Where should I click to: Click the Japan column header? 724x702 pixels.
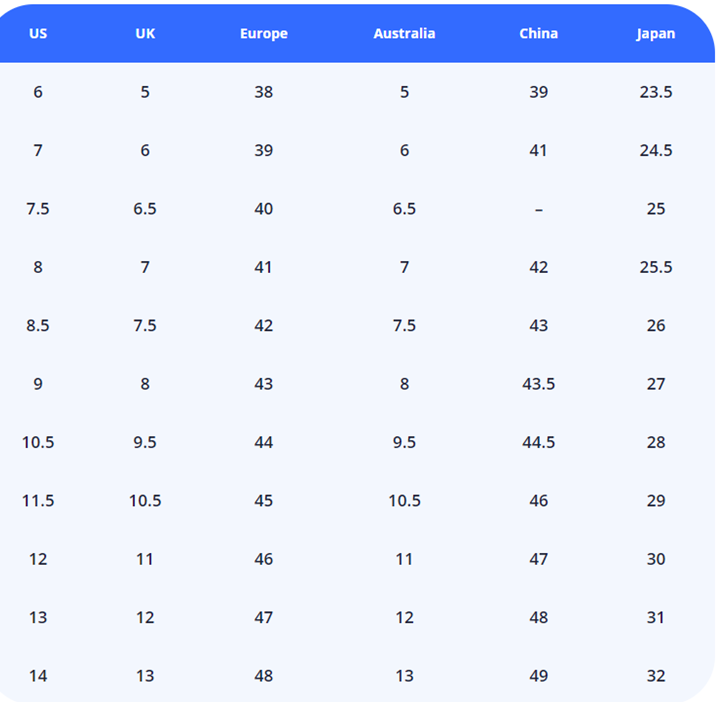[x=655, y=33]
